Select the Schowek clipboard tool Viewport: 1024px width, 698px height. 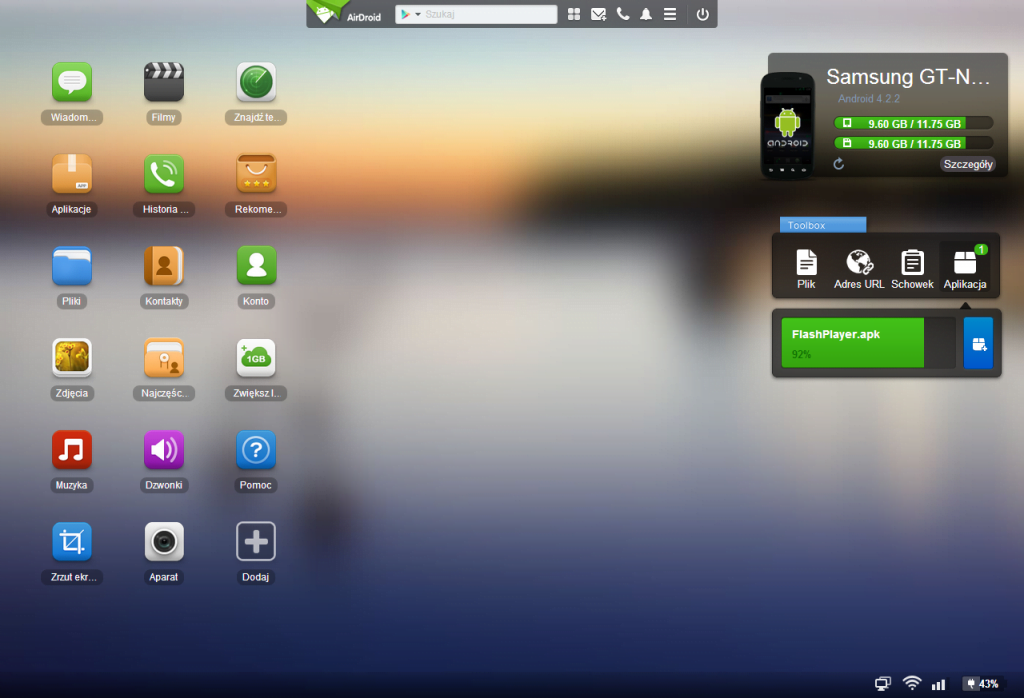(x=912, y=269)
